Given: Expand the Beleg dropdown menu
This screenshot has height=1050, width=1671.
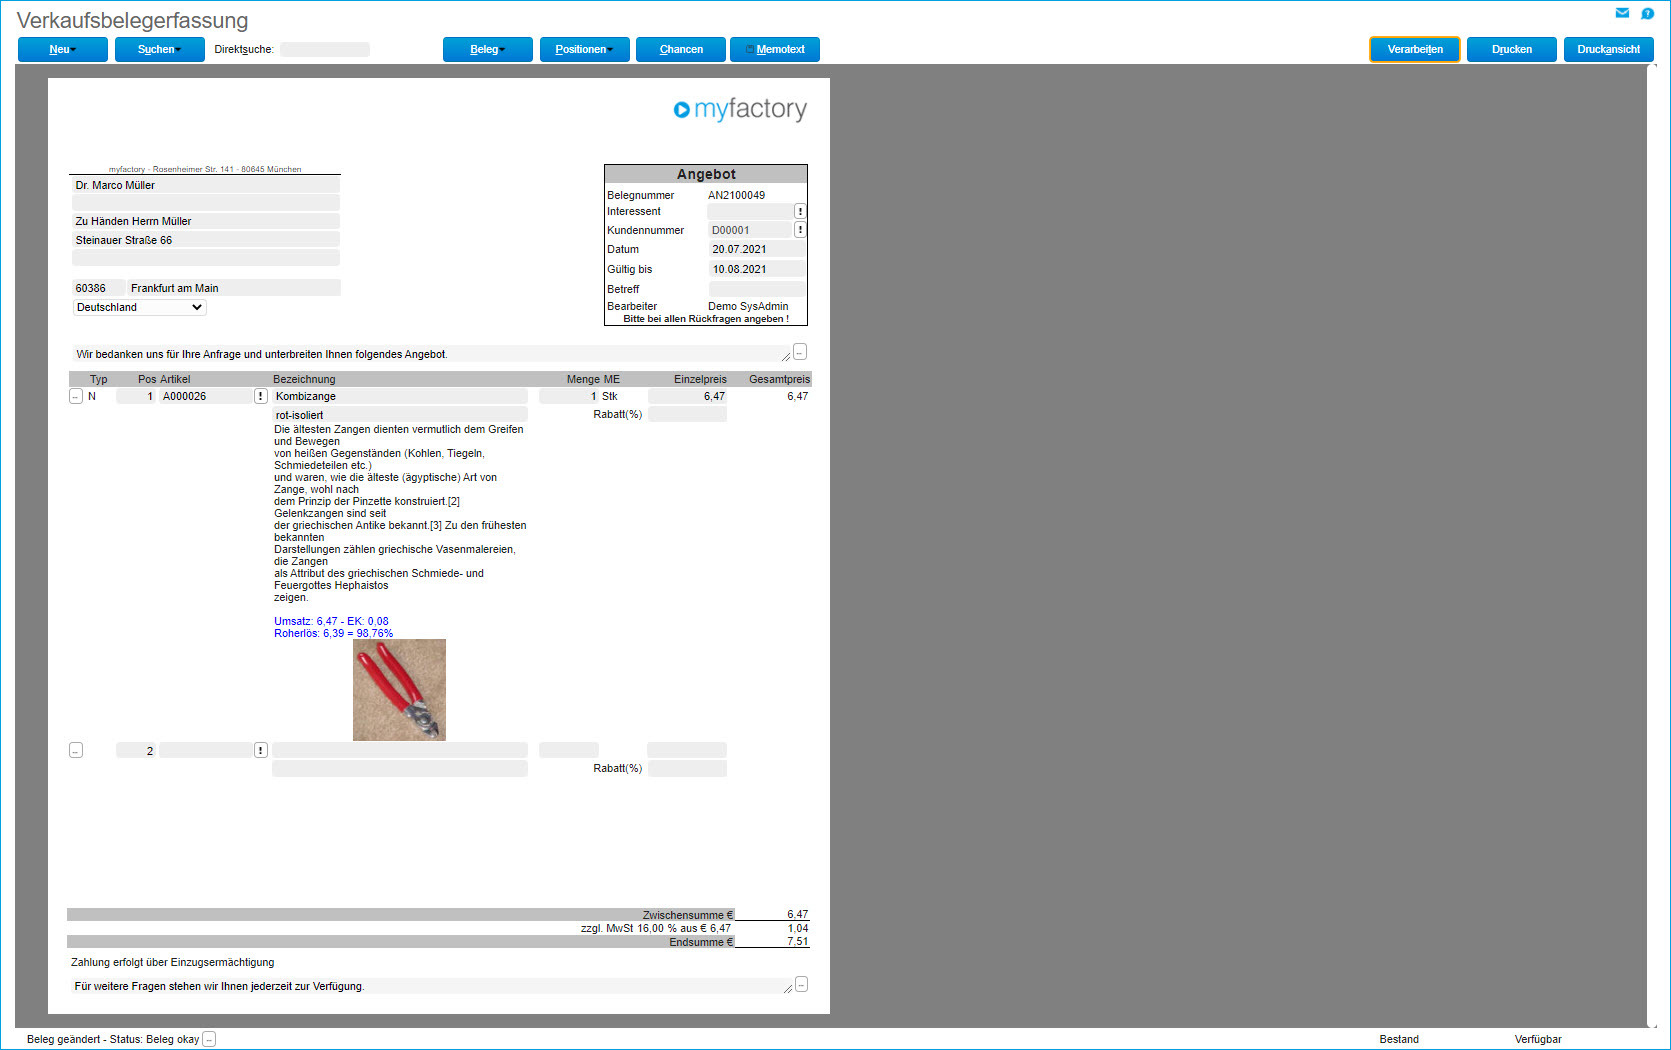Looking at the screenshot, I should [x=488, y=49].
